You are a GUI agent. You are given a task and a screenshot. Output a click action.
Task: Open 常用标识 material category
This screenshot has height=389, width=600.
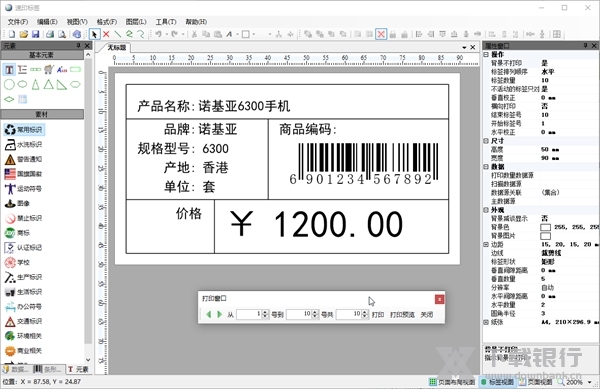(24, 130)
